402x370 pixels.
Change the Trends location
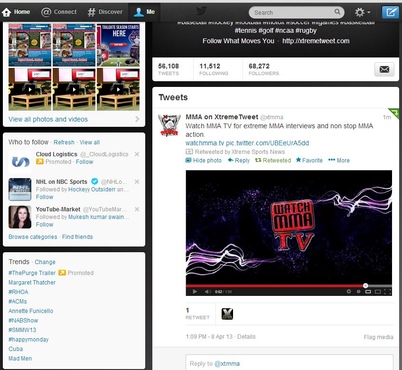pyautogui.click(x=45, y=262)
